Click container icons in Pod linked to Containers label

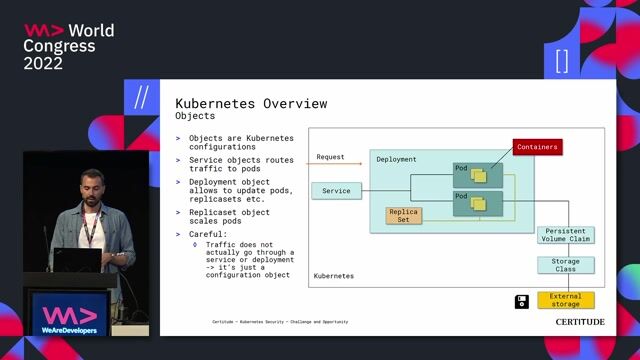[478, 176]
